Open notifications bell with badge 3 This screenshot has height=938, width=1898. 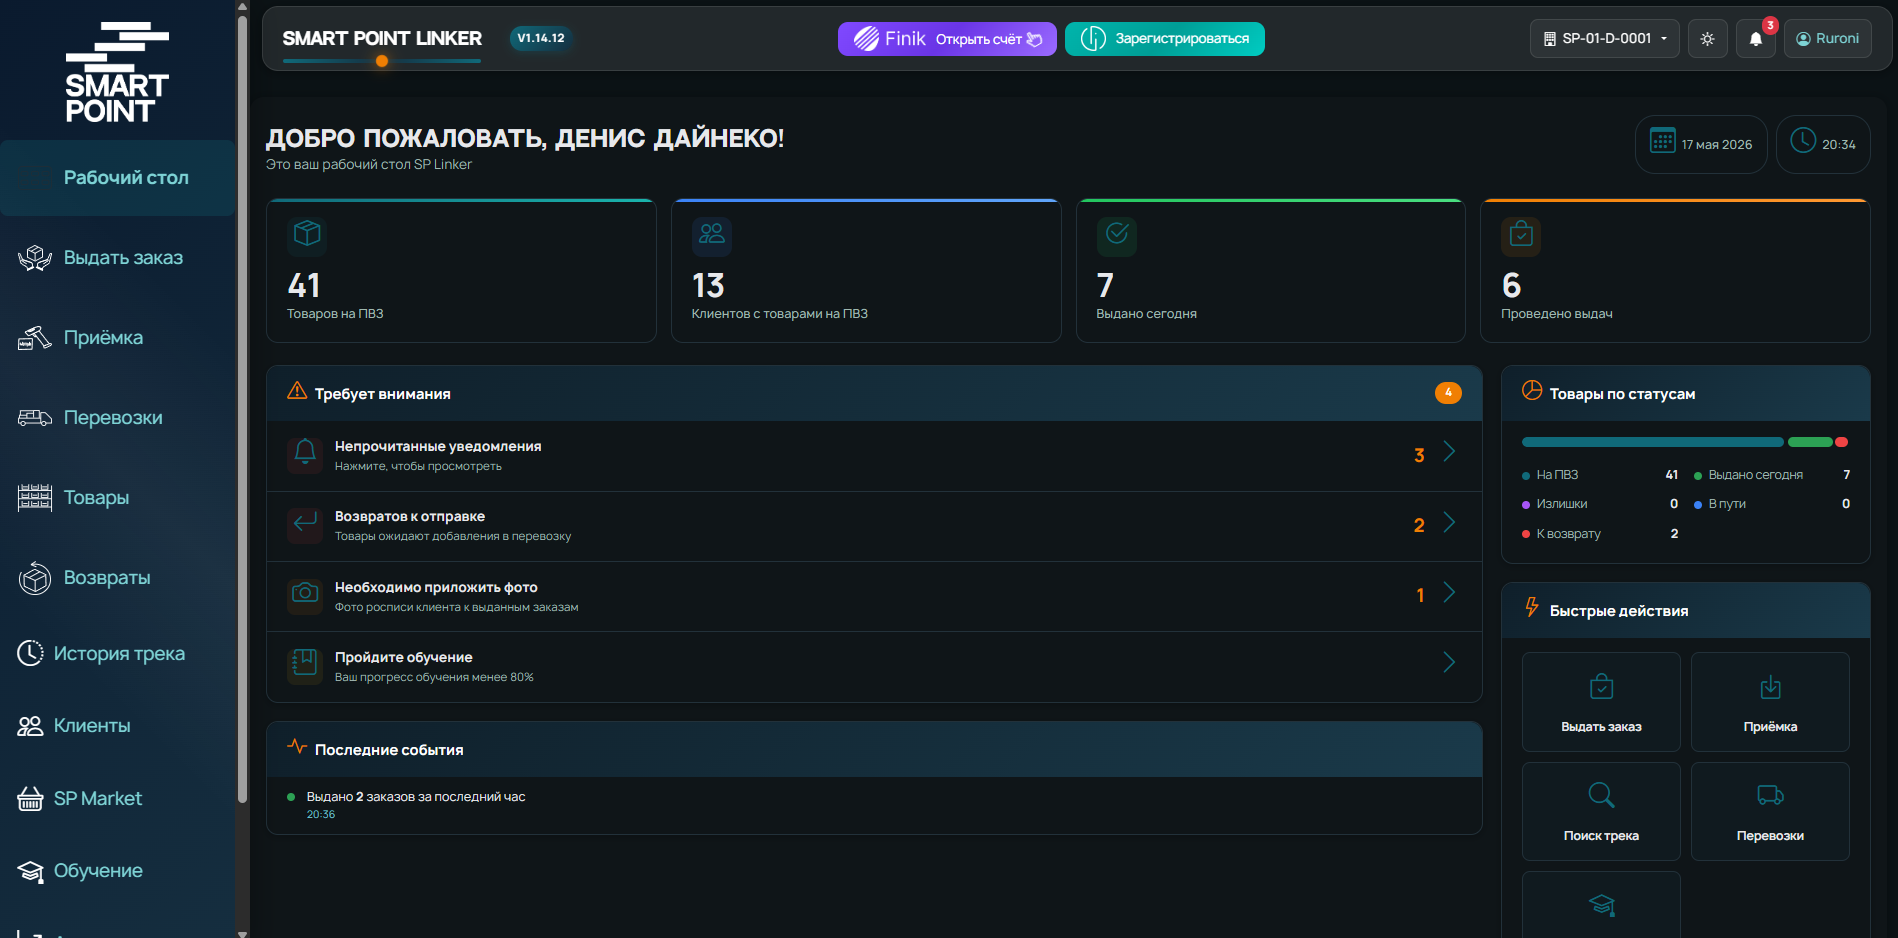click(x=1756, y=39)
